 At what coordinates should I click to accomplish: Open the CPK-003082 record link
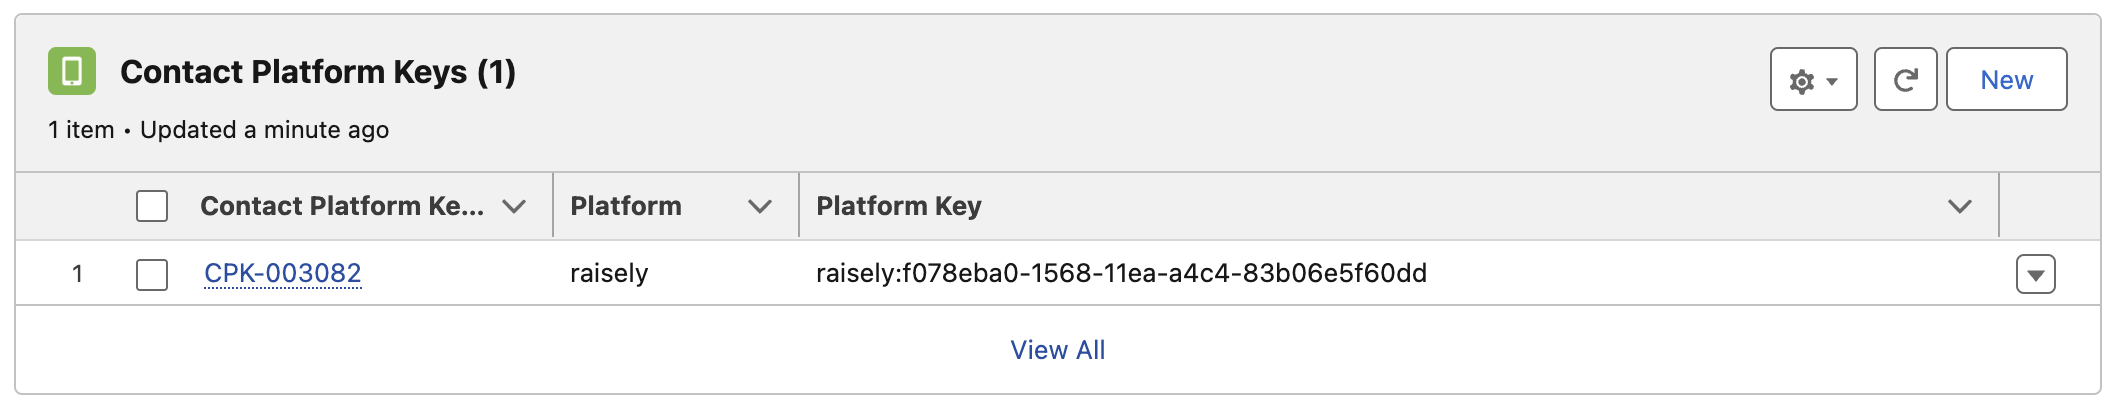tap(282, 273)
